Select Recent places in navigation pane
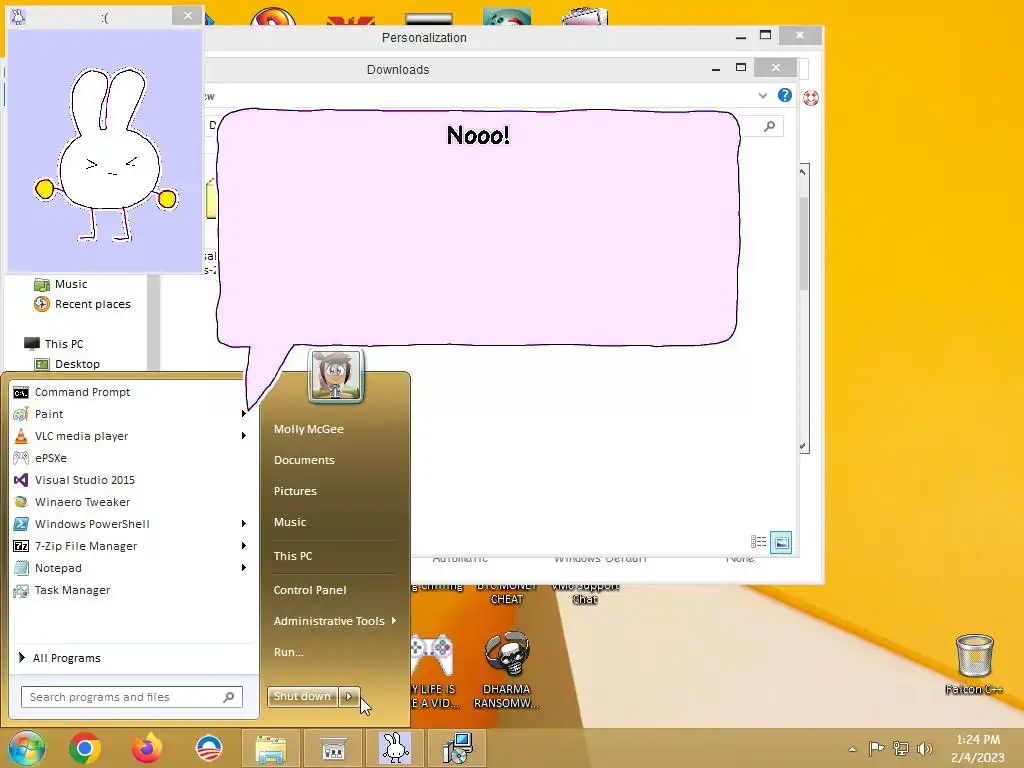1024x768 pixels. coord(82,304)
